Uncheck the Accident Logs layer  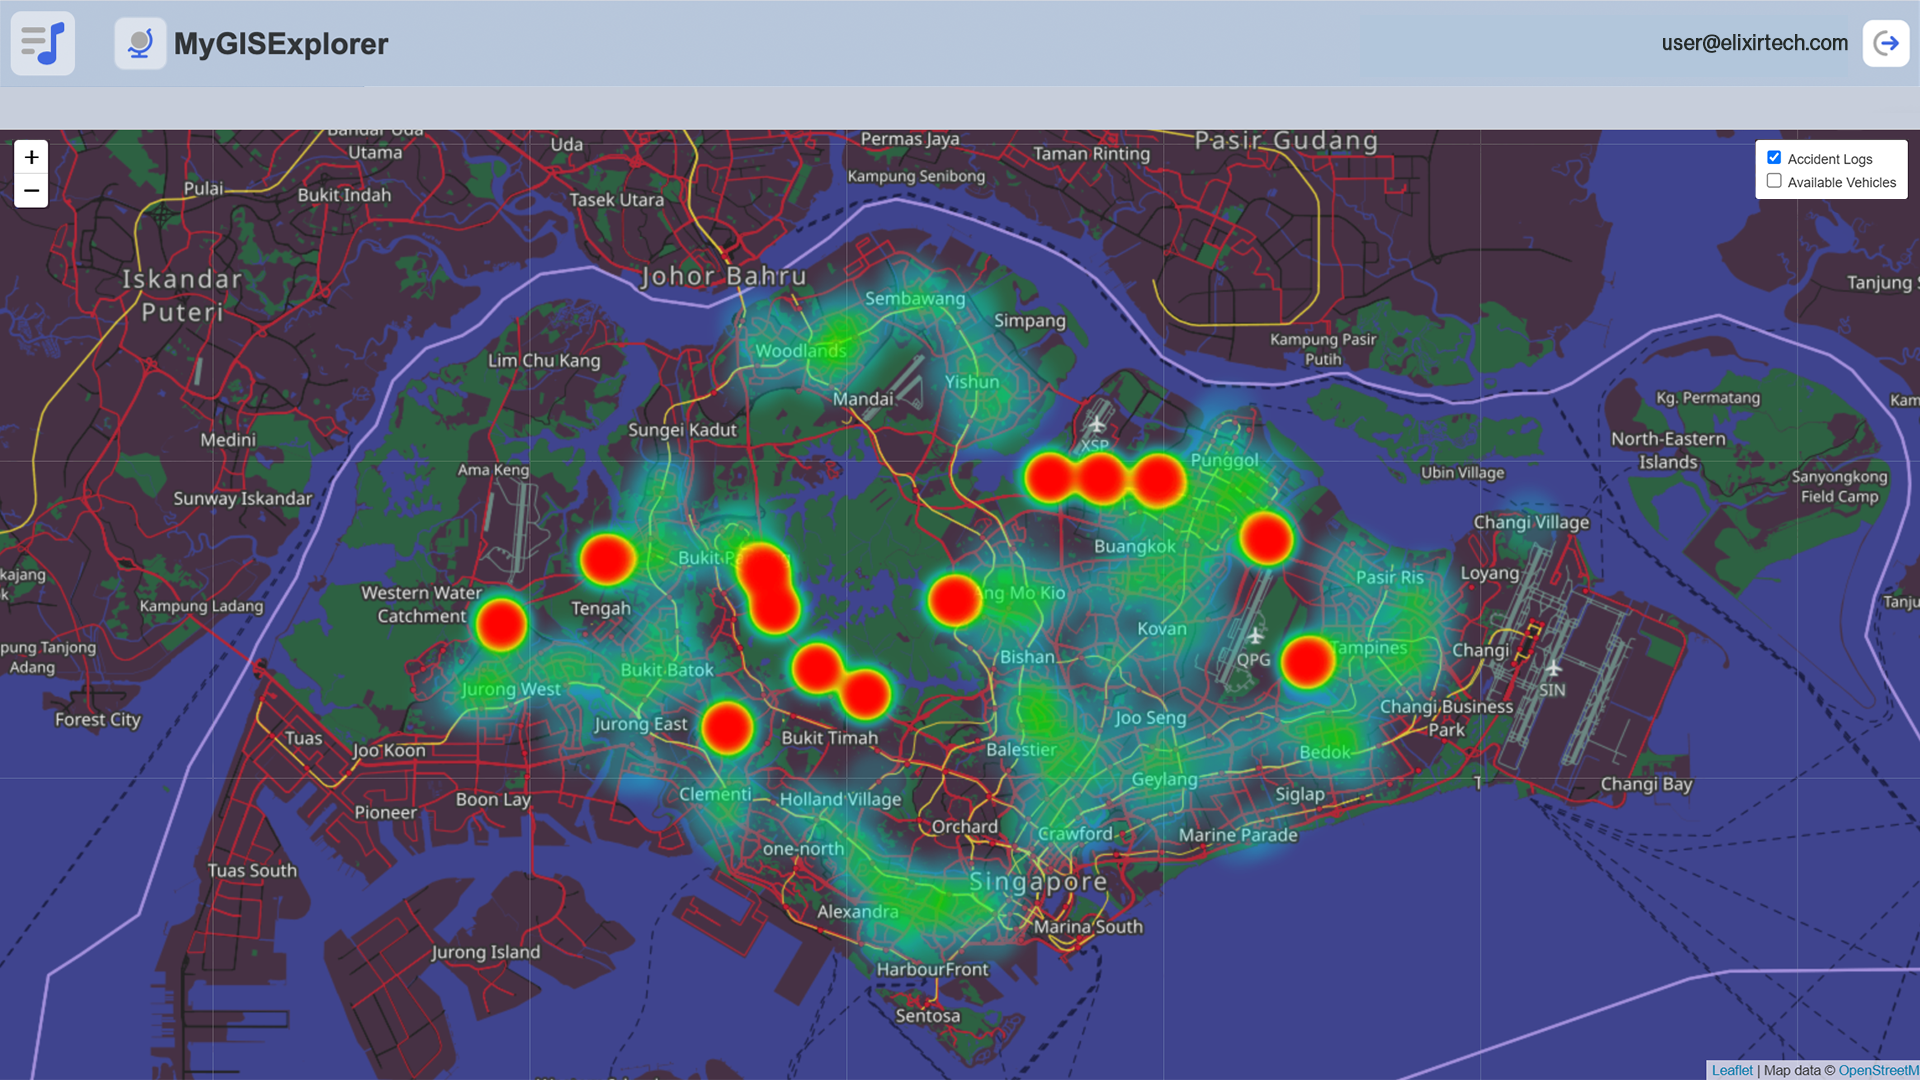coord(1774,158)
